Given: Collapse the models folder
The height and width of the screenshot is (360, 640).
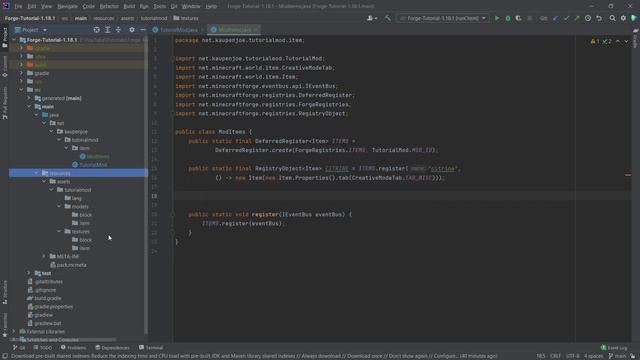Looking at the screenshot, I should pyautogui.click(x=59, y=207).
